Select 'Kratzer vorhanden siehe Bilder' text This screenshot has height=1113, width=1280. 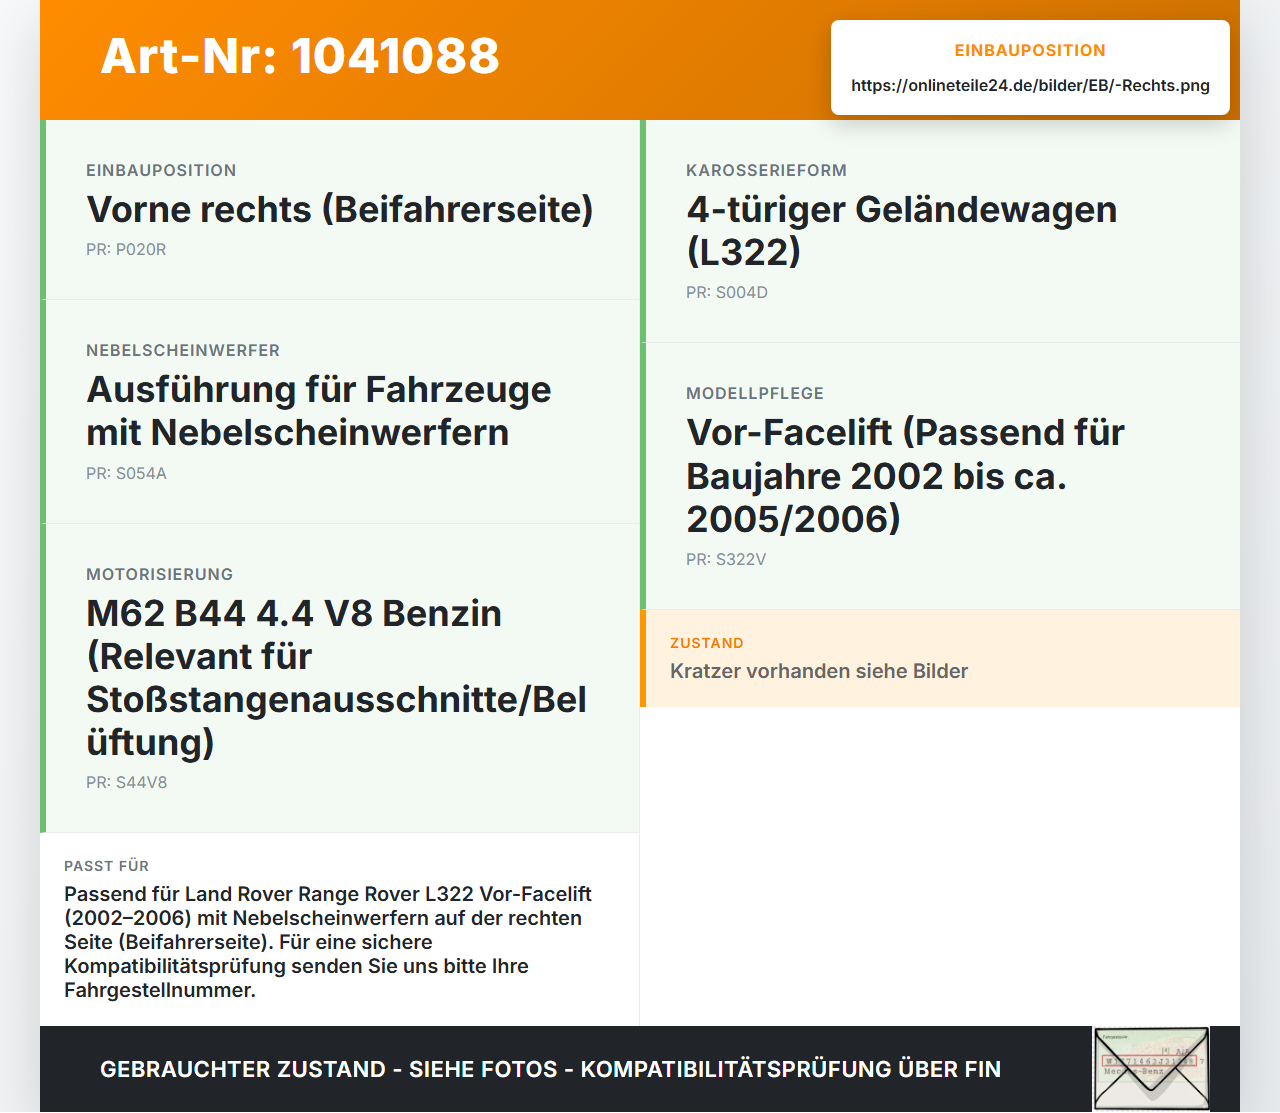[819, 672]
